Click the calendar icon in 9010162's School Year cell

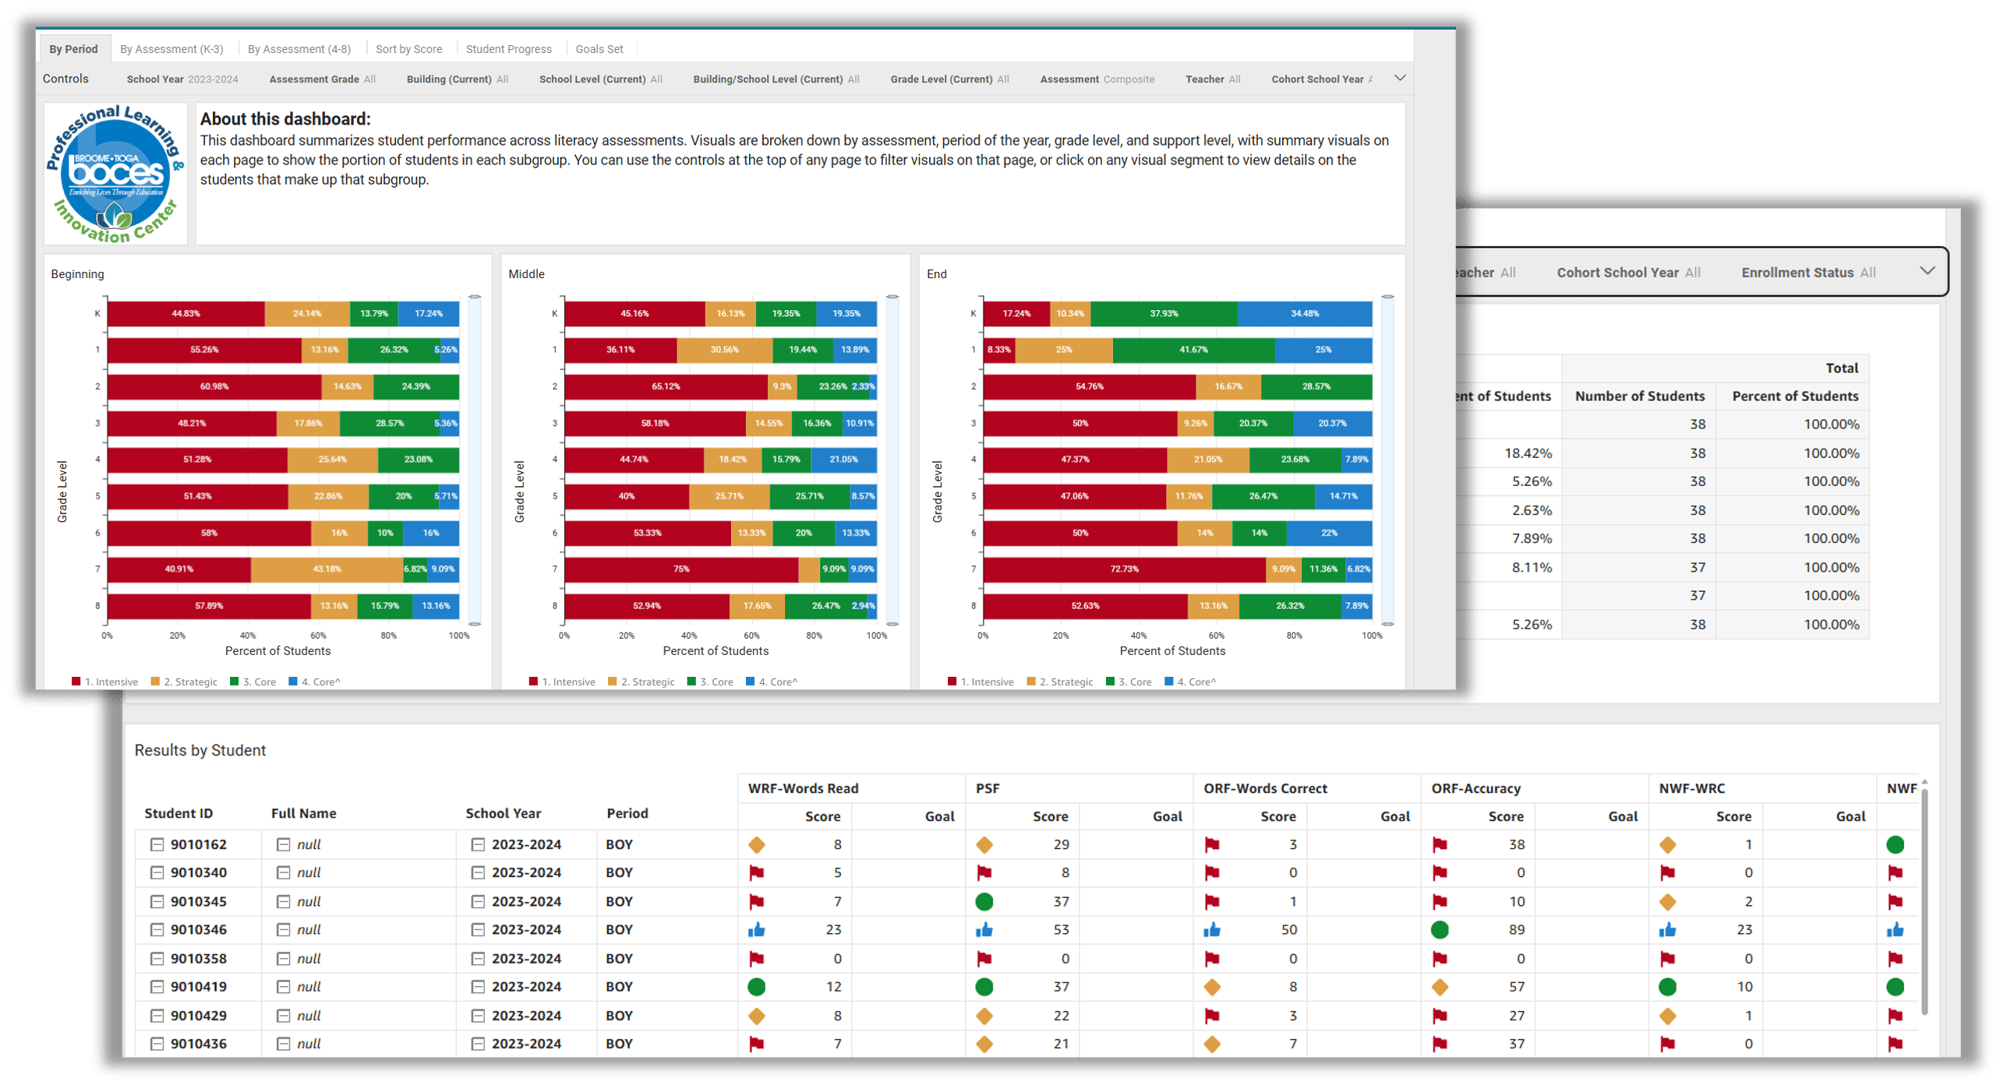click(x=478, y=844)
